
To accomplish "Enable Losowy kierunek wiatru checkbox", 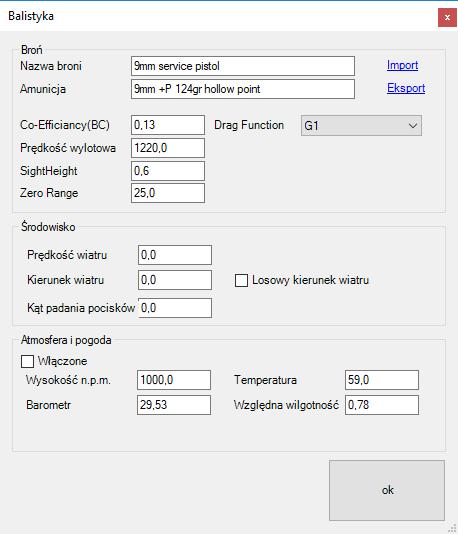I will pos(241,281).
